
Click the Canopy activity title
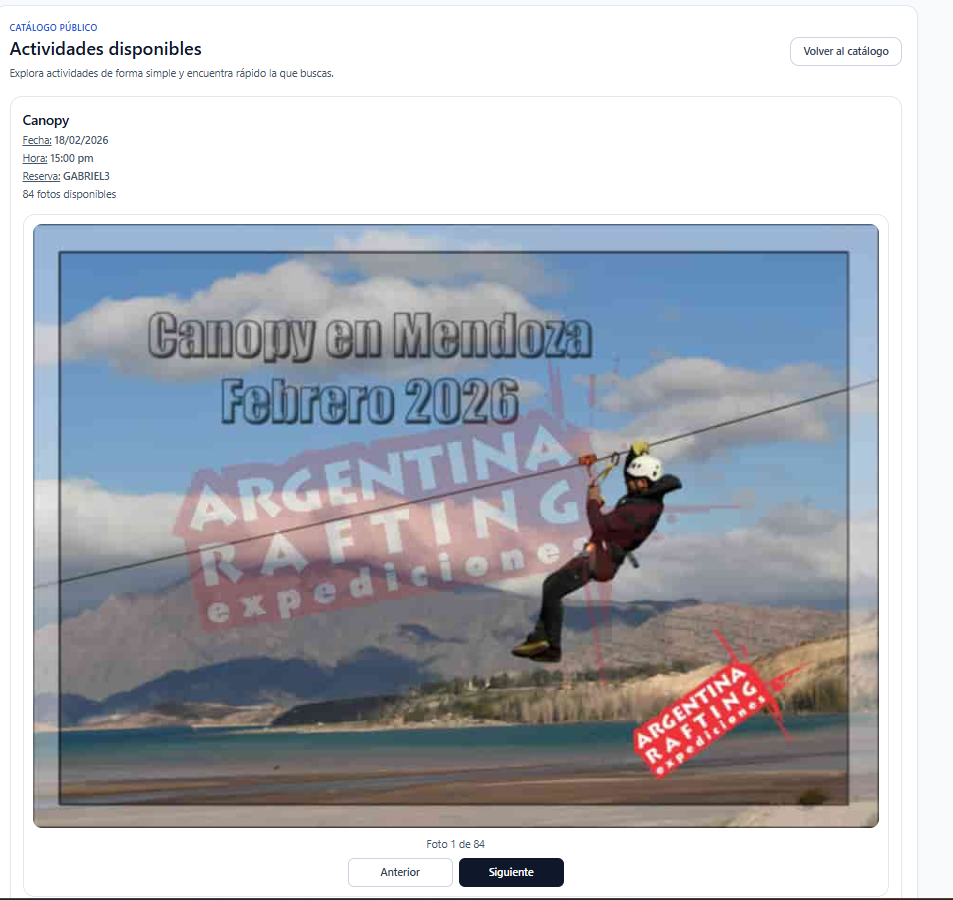(46, 120)
